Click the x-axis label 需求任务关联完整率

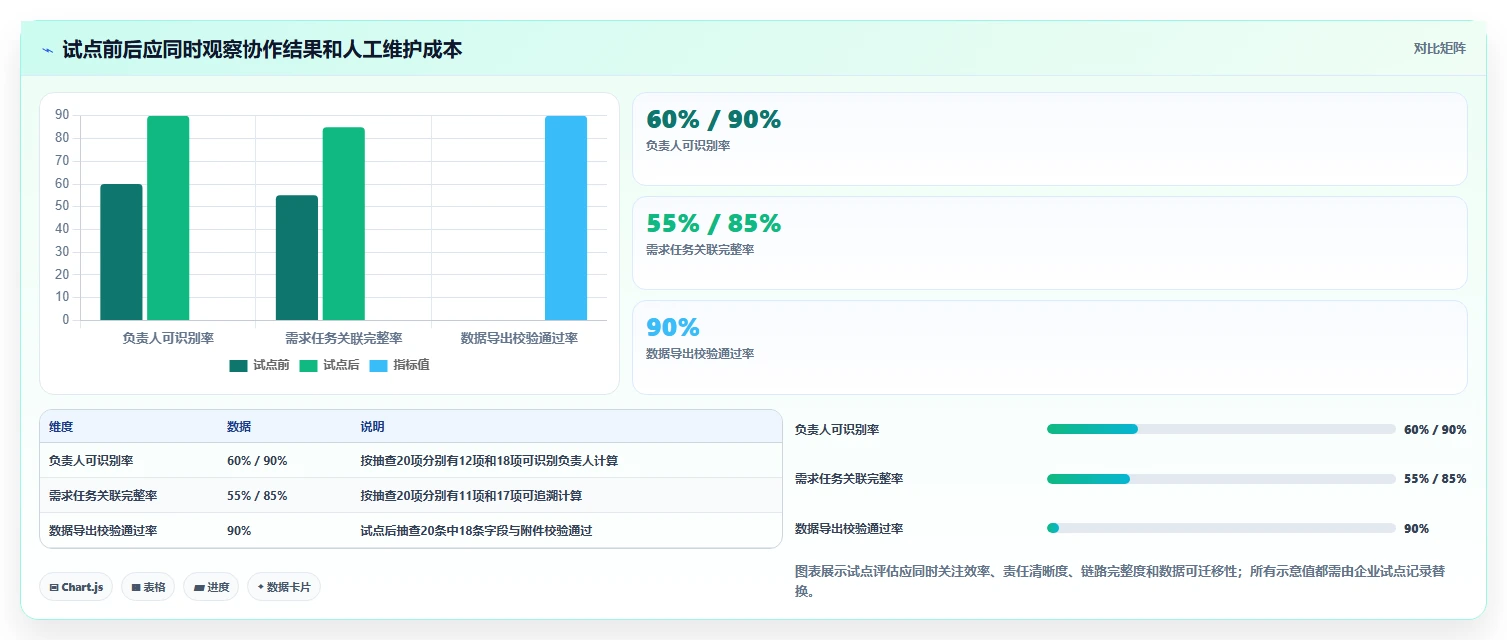(344, 338)
